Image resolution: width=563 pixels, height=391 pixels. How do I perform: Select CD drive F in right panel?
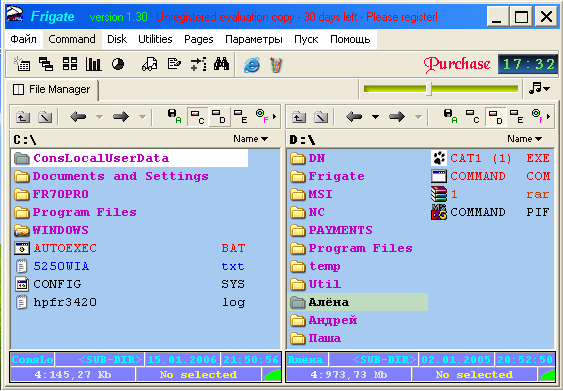pyautogui.click(x=538, y=116)
